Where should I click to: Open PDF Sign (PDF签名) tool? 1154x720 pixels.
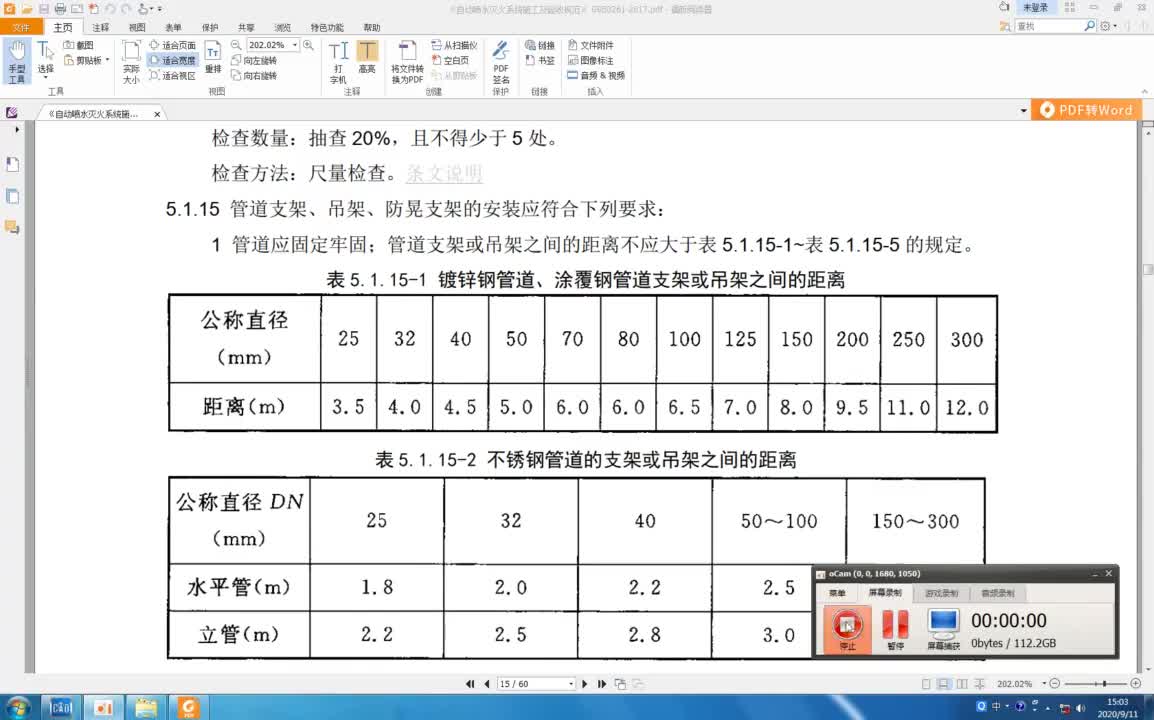[x=500, y=63]
